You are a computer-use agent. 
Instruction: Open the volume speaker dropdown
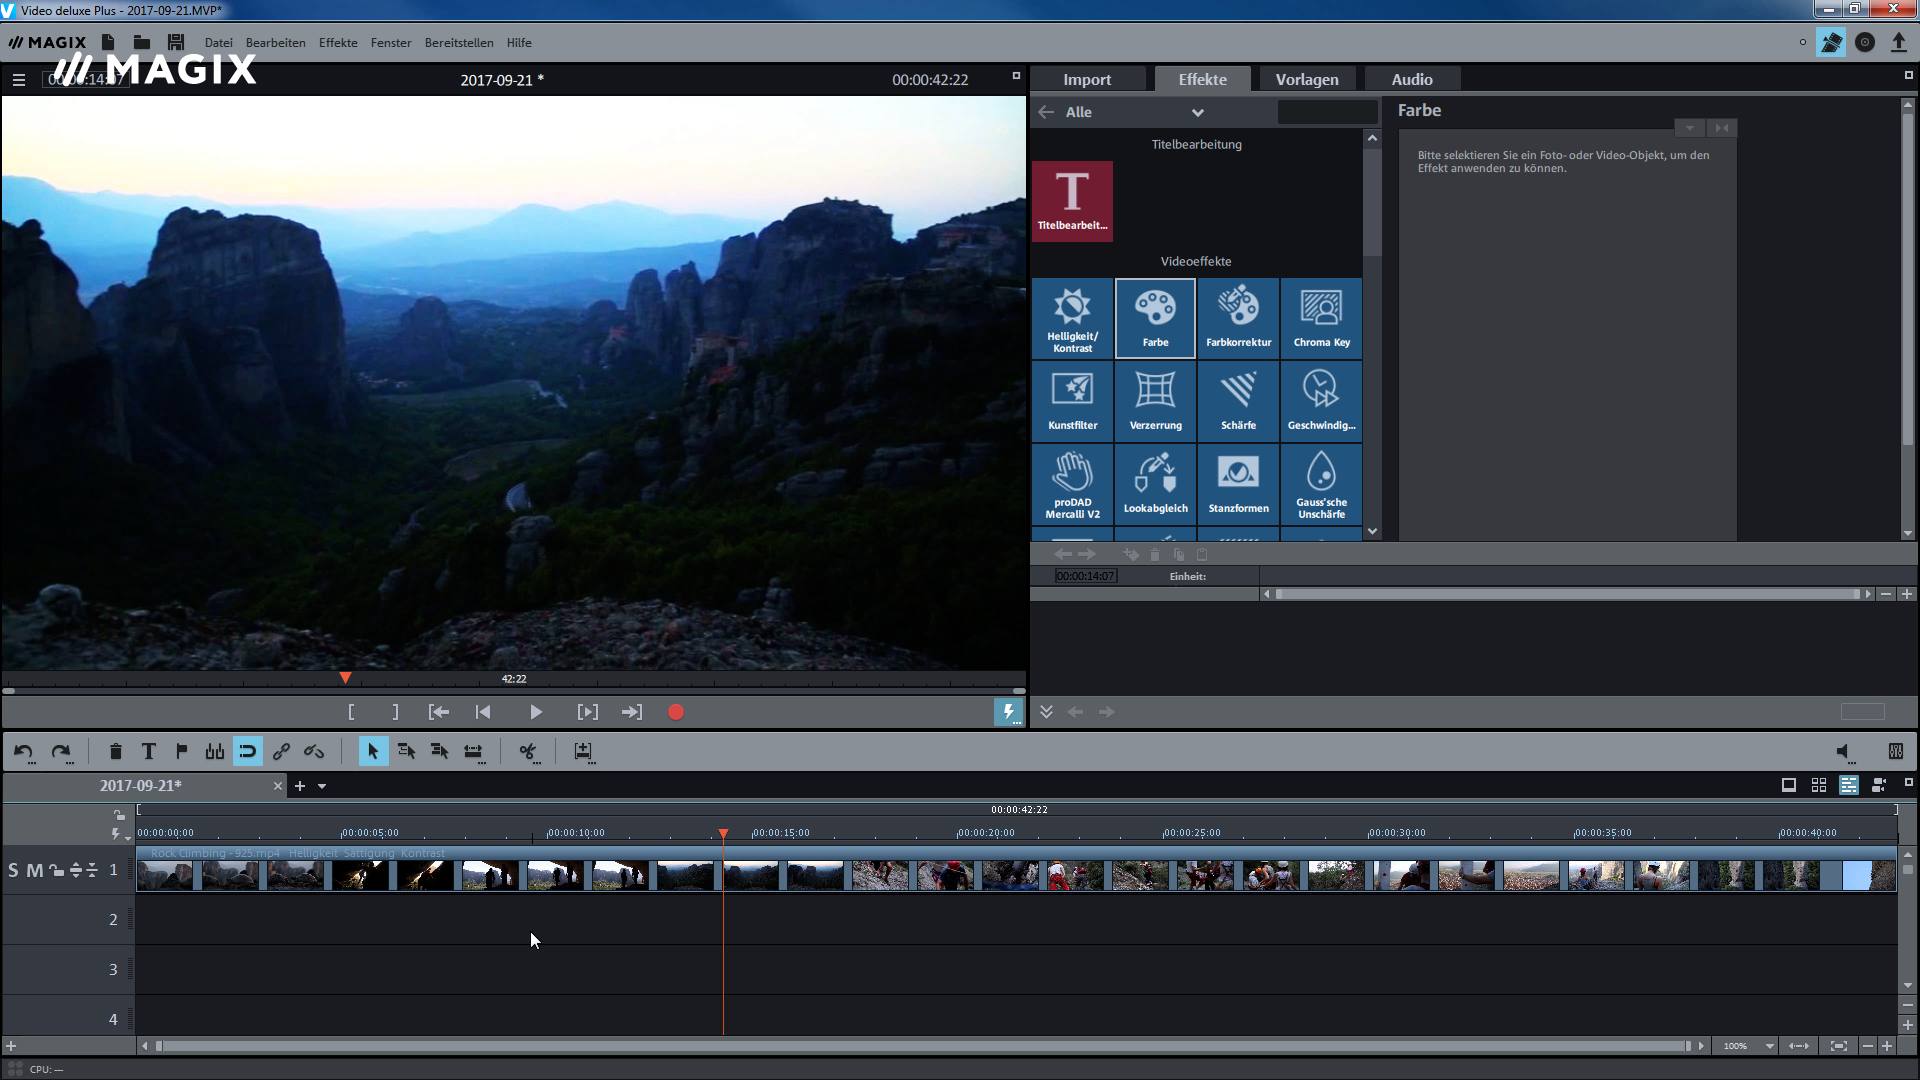[1844, 752]
